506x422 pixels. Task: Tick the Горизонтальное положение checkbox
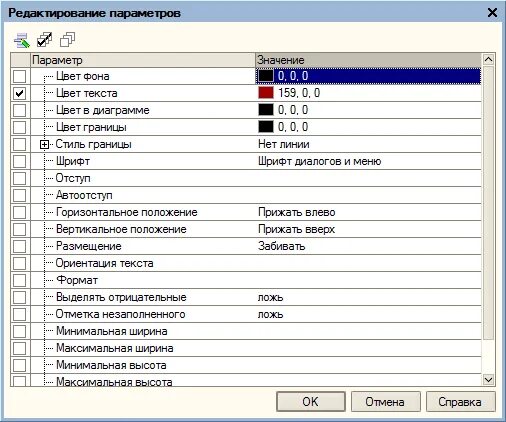[x=19, y=212]
